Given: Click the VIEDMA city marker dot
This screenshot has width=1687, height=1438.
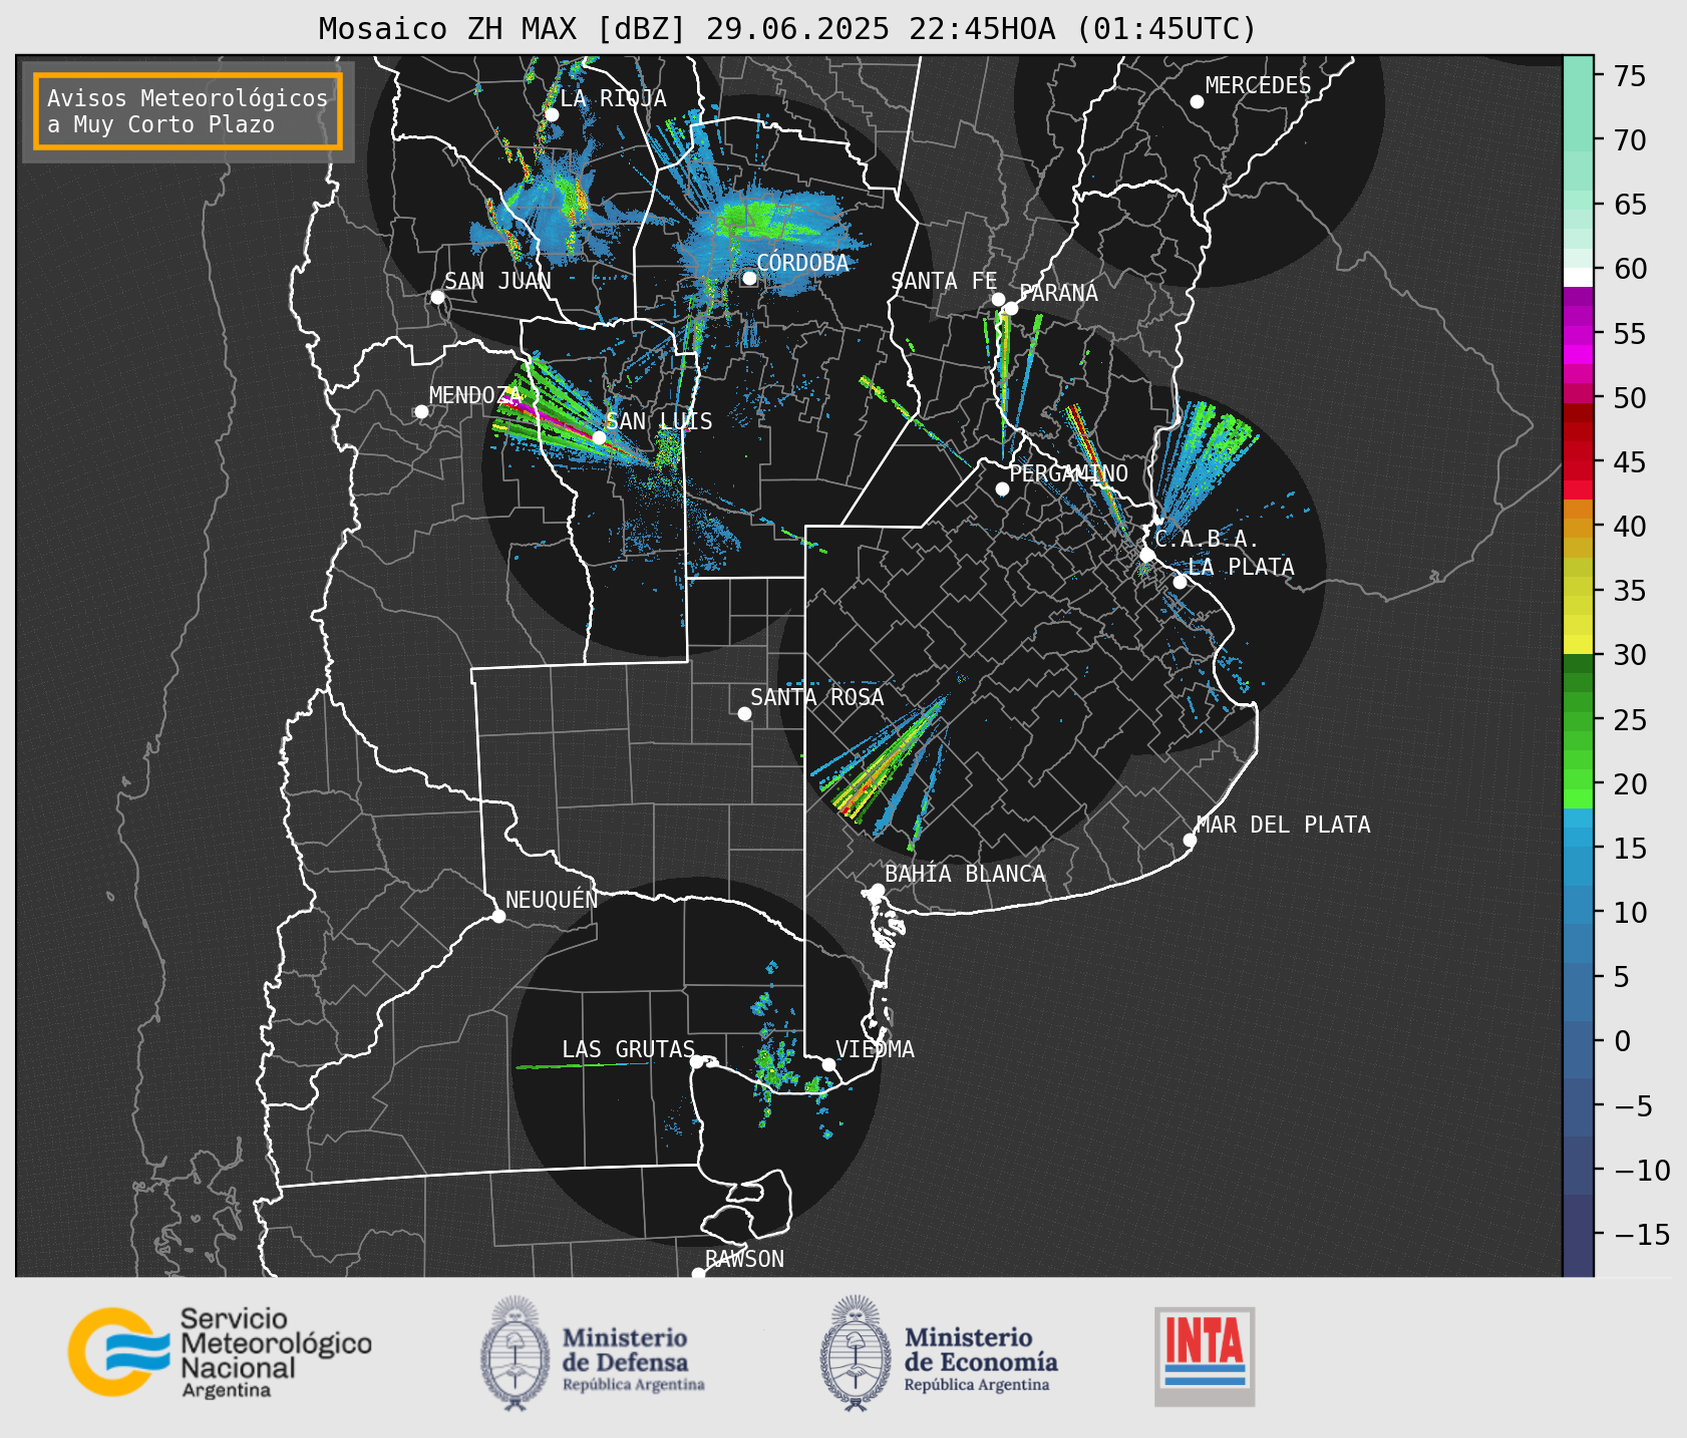Looking at the screenshot, I should click(829, 1064).
